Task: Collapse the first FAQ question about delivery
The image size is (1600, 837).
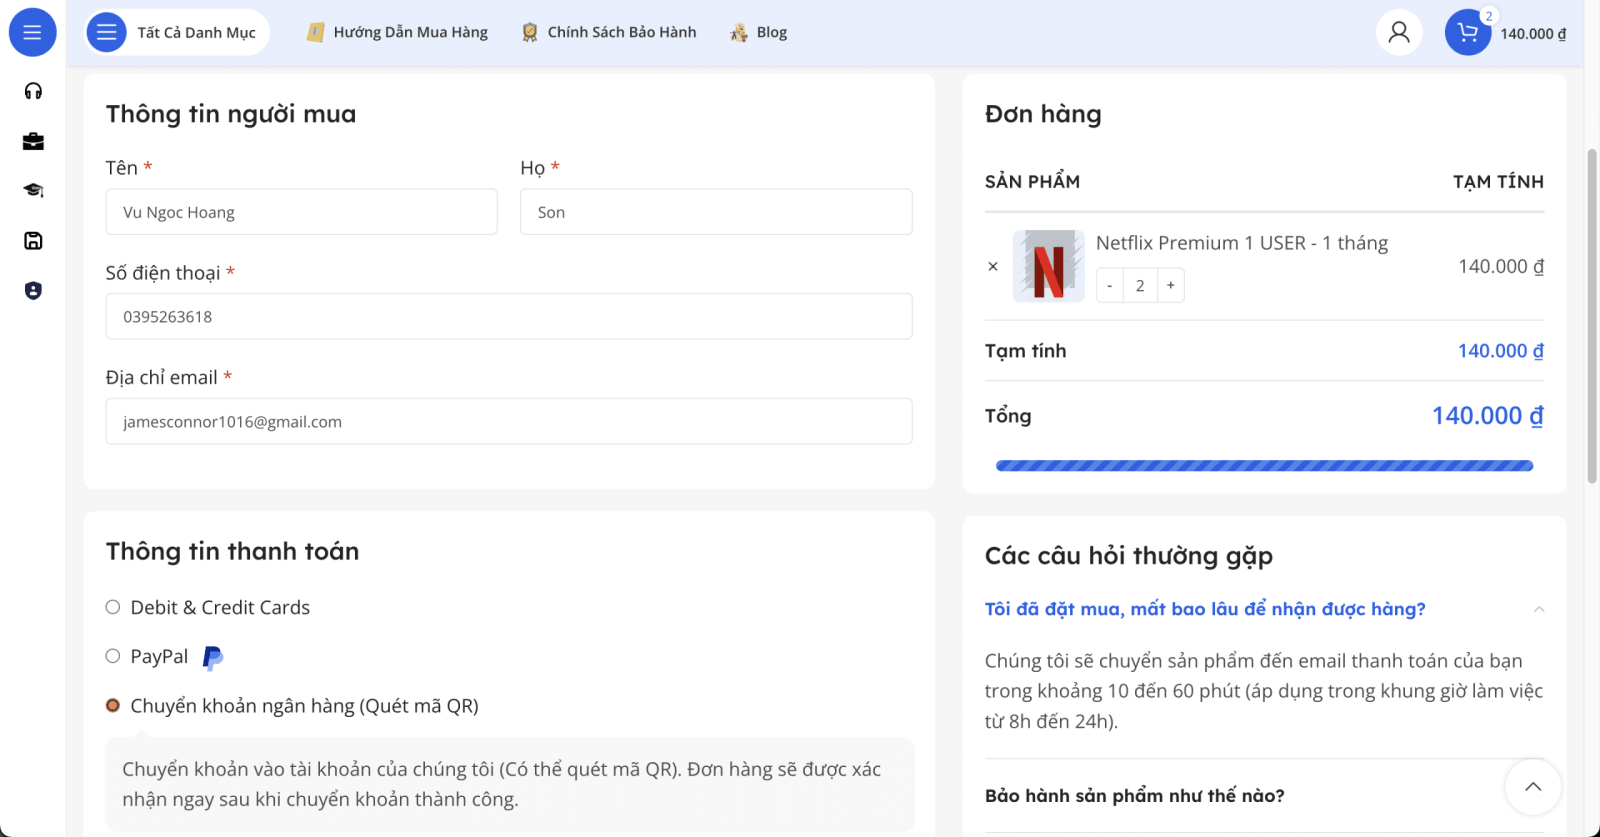Action: click(1264, 609)
